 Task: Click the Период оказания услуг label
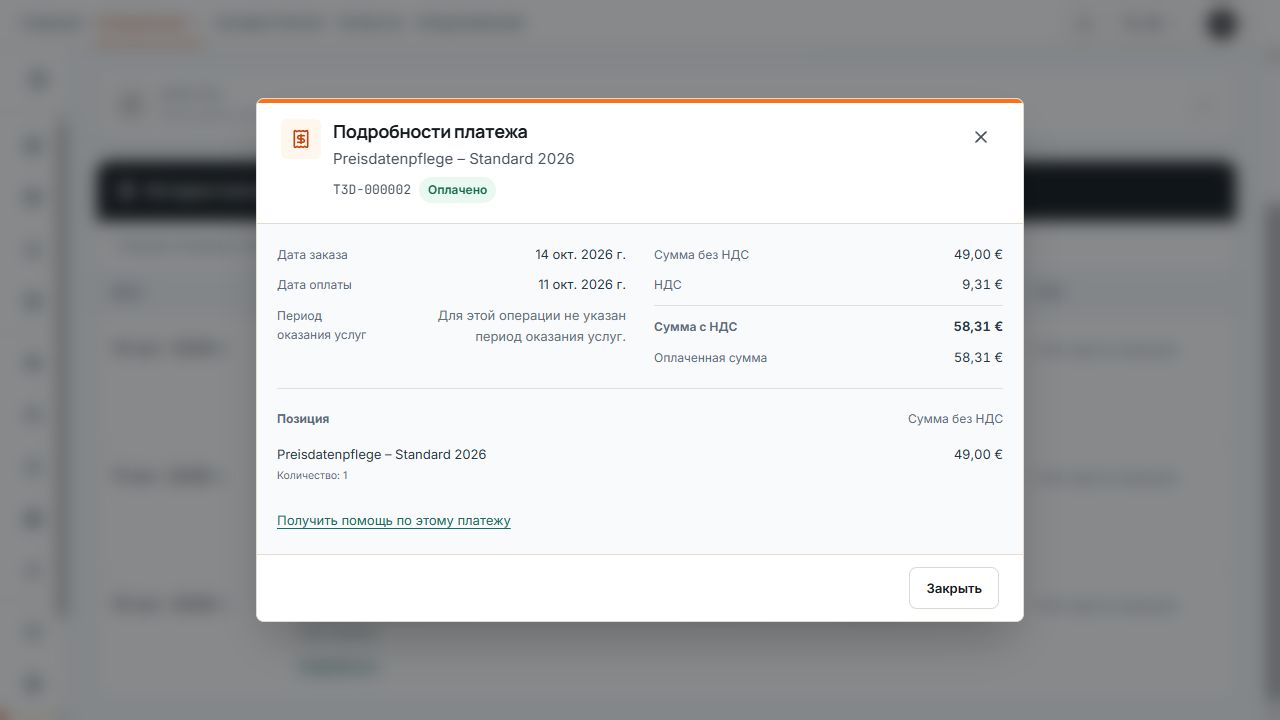(x=322, y=325)
